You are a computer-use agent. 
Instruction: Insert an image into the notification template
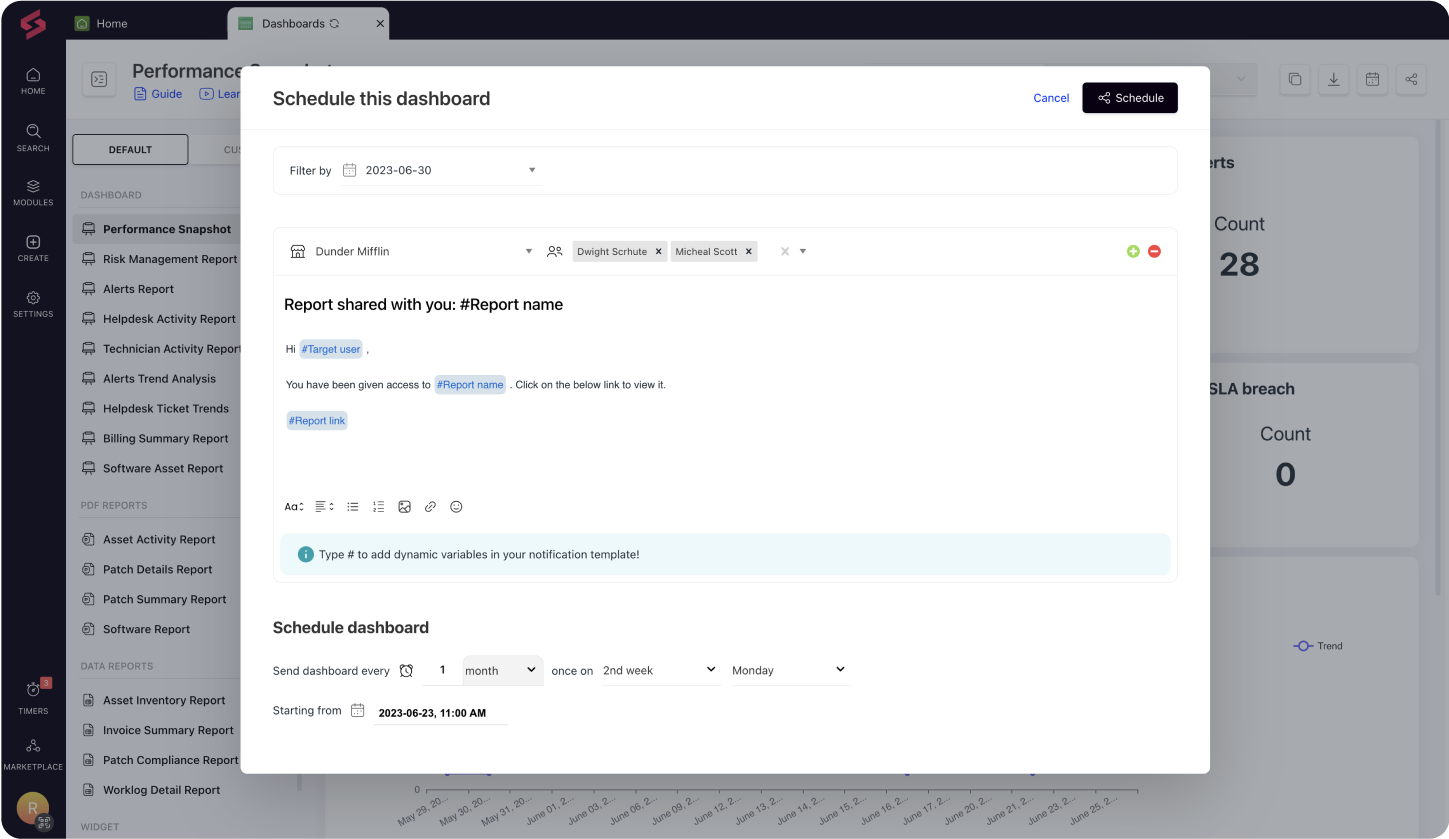(x=404, y=507)
